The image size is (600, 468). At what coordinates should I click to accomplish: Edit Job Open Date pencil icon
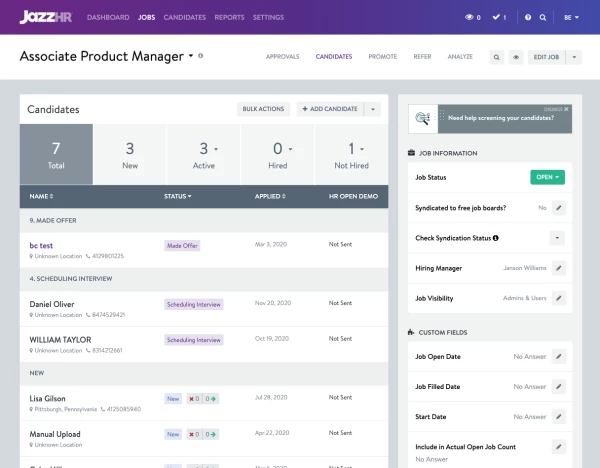tap(558, 356)
